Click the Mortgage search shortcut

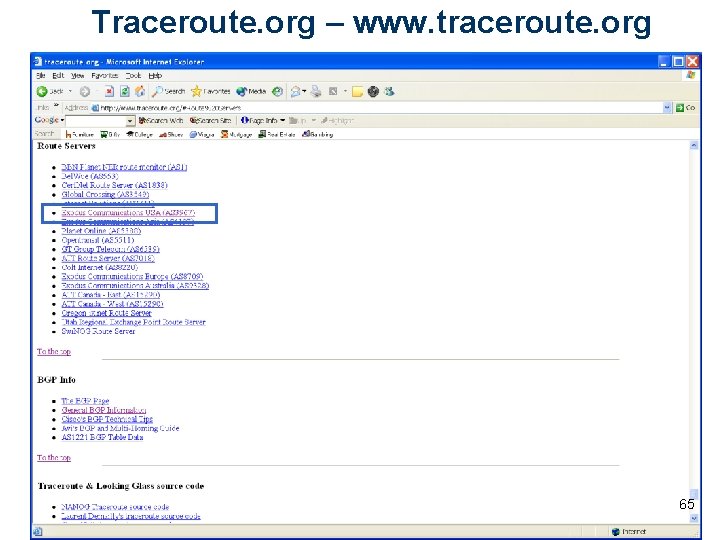(236, 134)
